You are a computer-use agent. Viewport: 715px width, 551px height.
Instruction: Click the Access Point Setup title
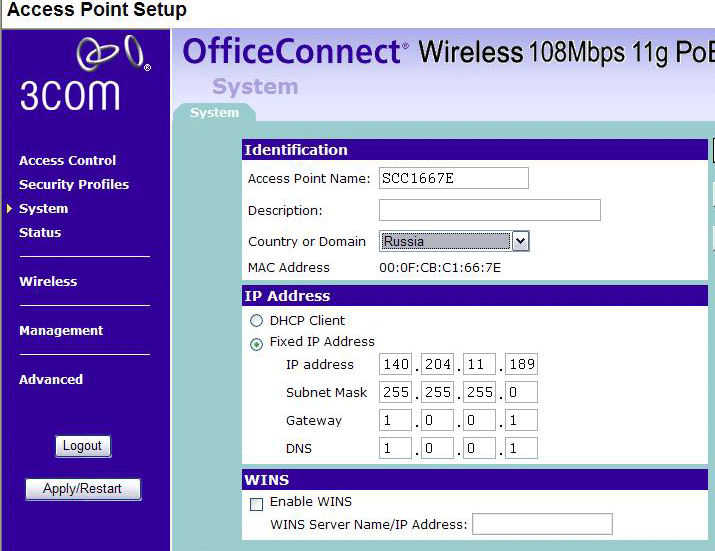coord(97,9)
